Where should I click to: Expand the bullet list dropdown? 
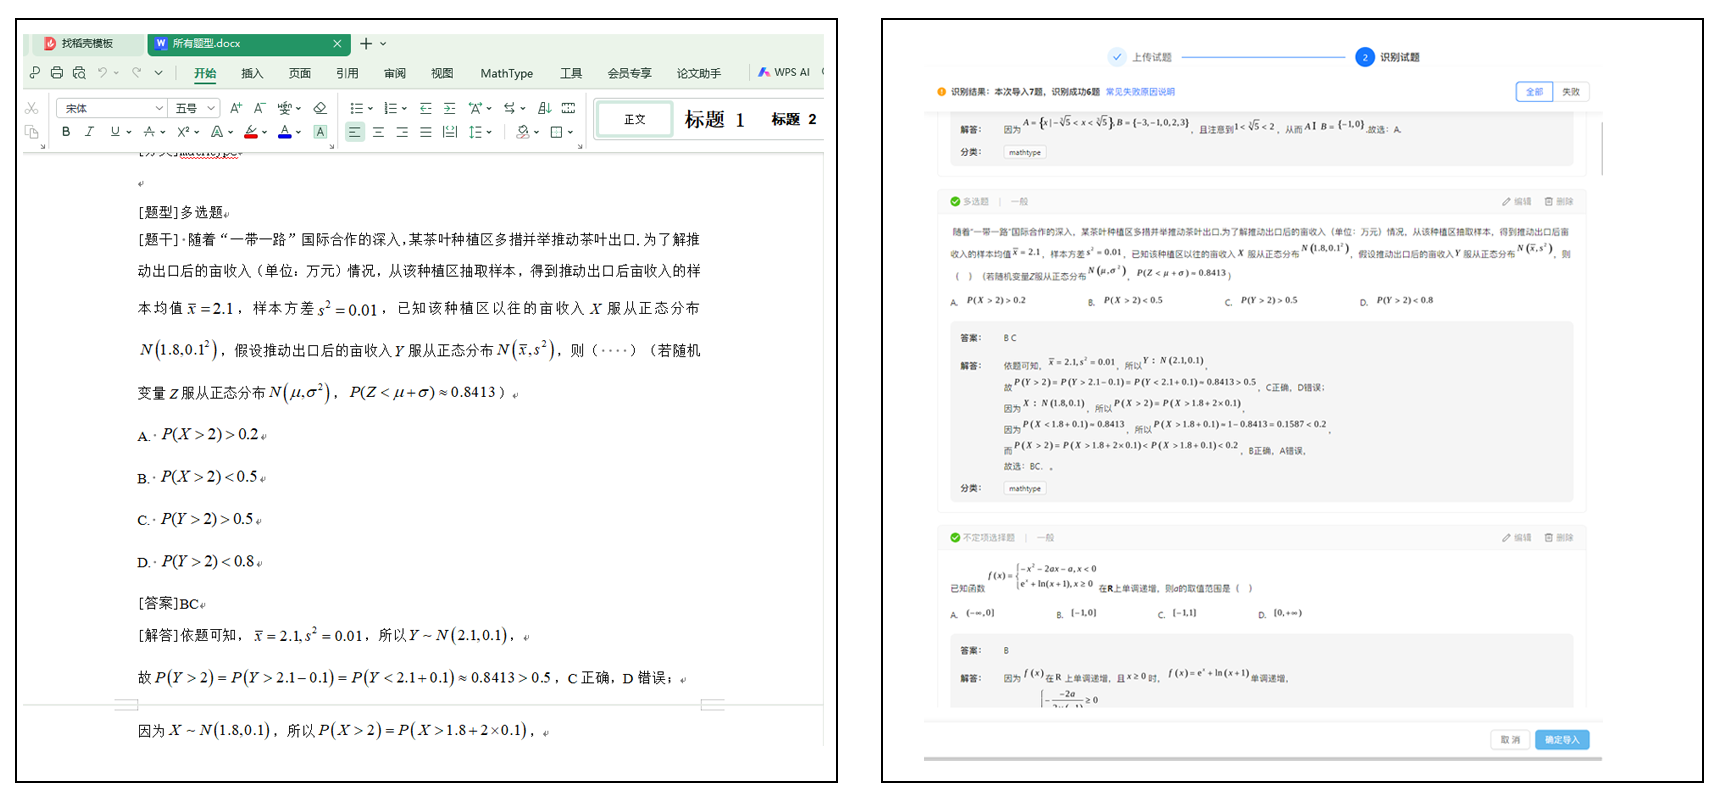(370, 109)
